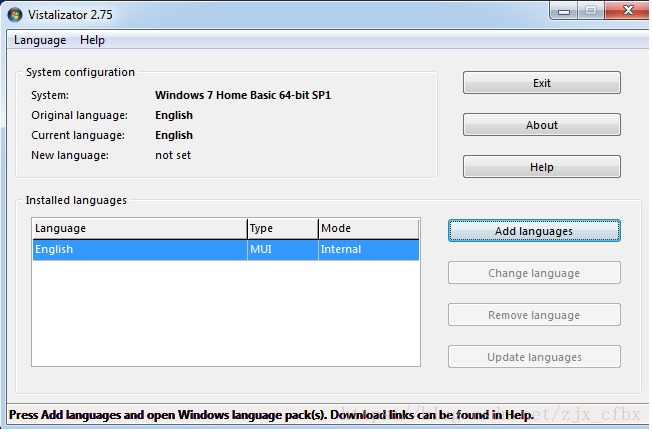This screenshot has width=652, height=434.
Task: Sort by the Language column header
Action: [x=140, y=229]
